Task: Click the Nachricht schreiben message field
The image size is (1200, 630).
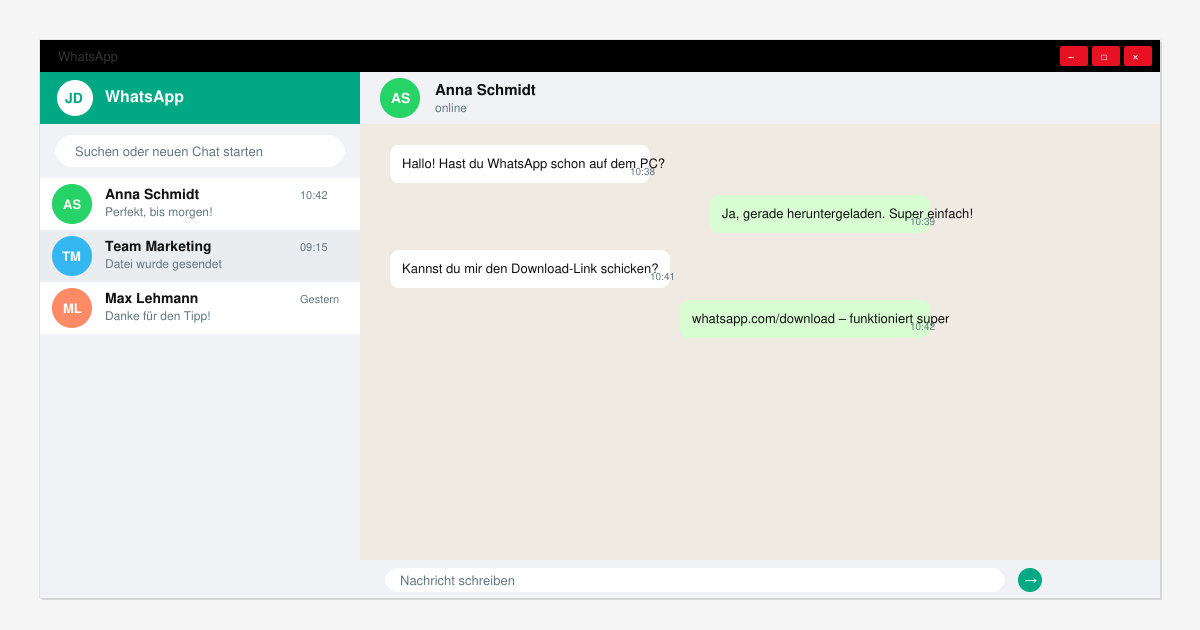Action: pyautogui.click(x=695, y=580)
